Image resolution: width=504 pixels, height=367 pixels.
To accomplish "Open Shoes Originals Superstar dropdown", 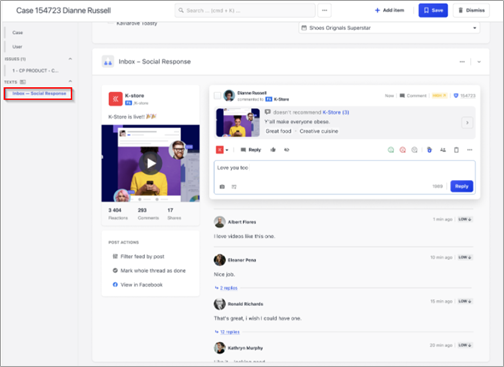I will (x=389, y=28).
